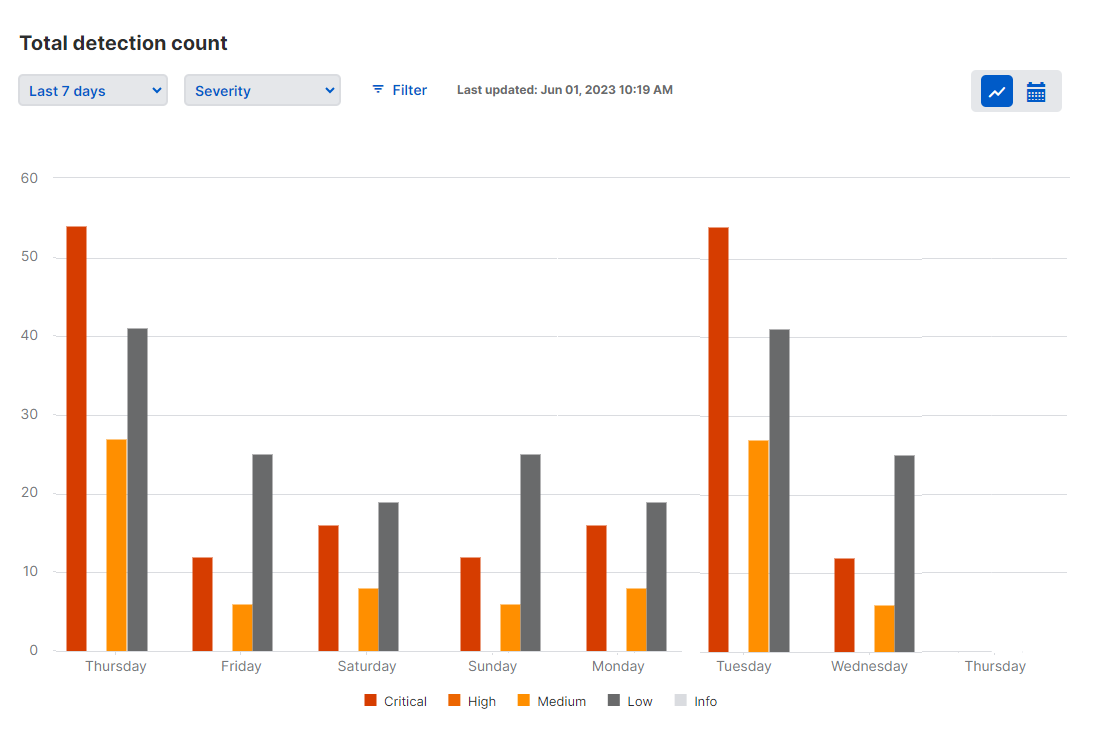Open the Filter text button

tap(409, 90)
